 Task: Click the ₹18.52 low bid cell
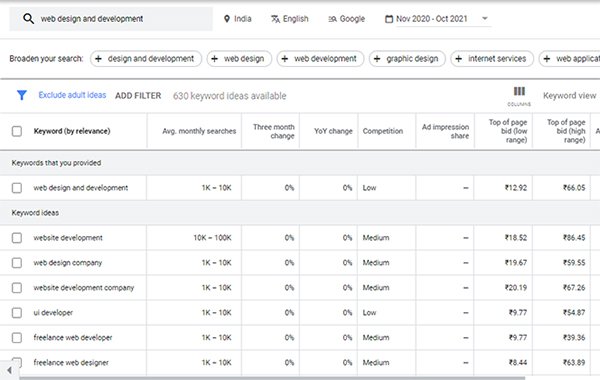tap(516, 238)
